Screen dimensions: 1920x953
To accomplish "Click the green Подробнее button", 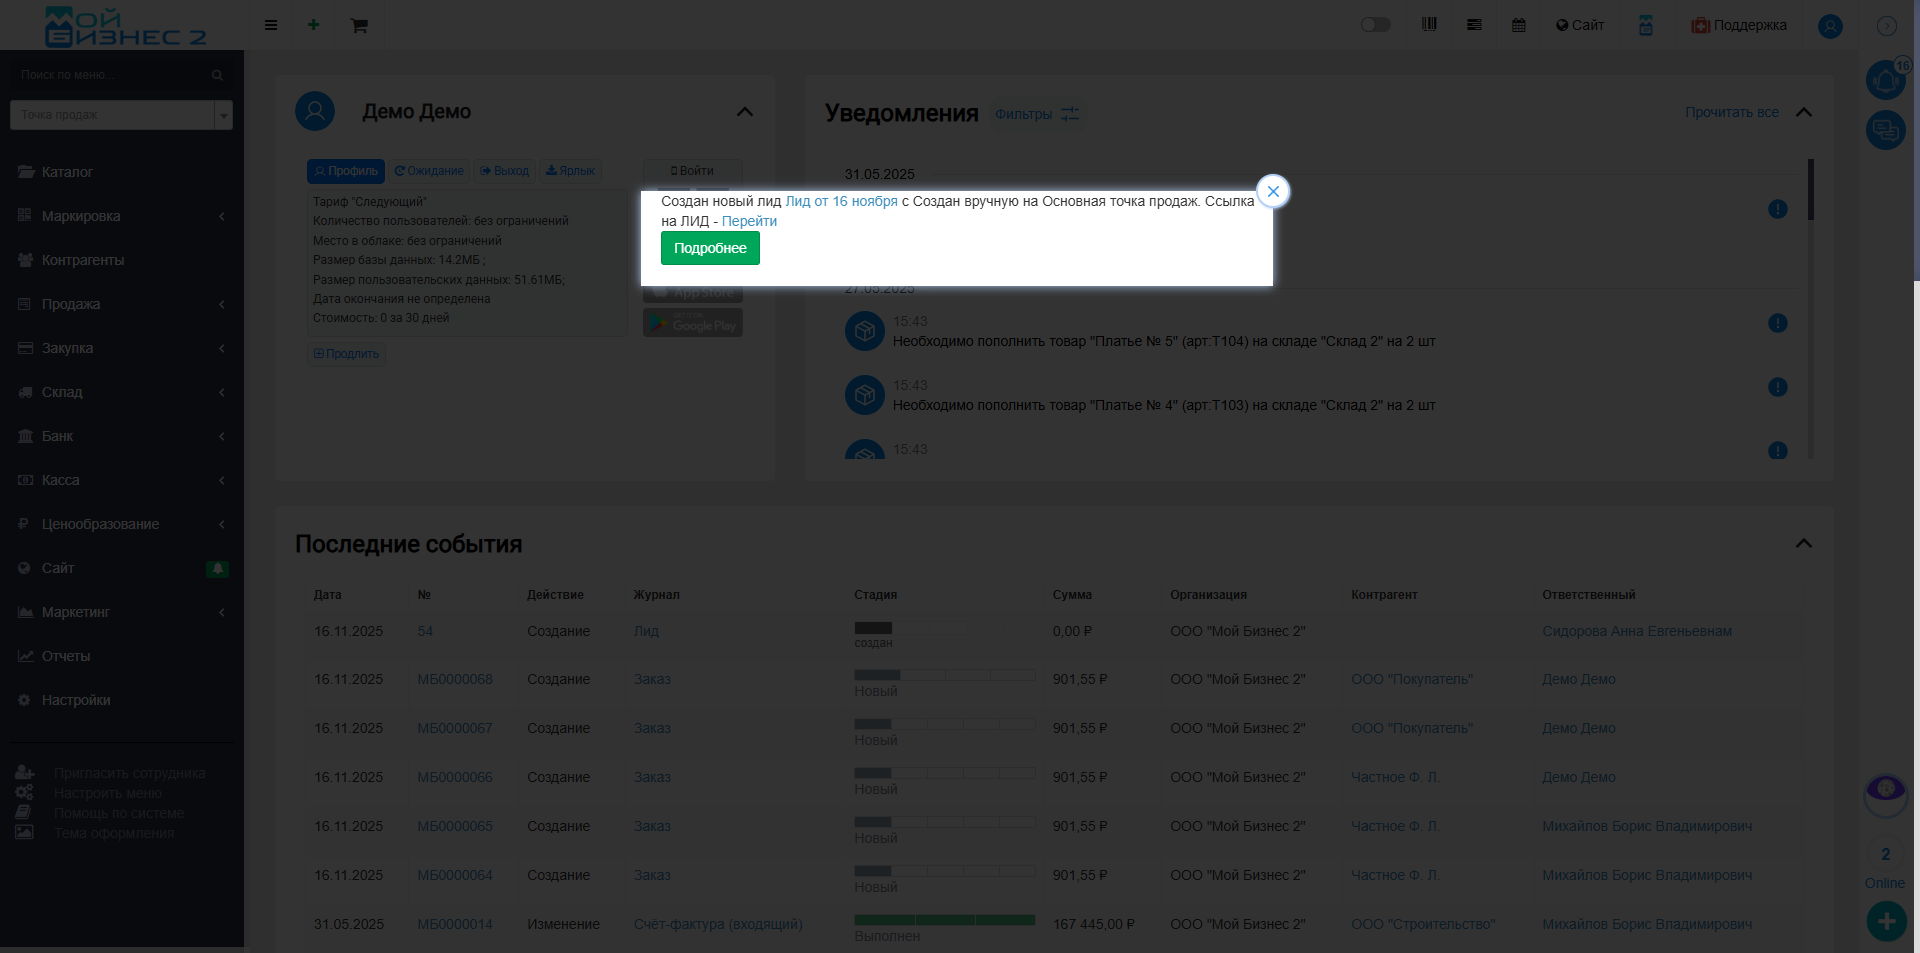I will point(710,248).
